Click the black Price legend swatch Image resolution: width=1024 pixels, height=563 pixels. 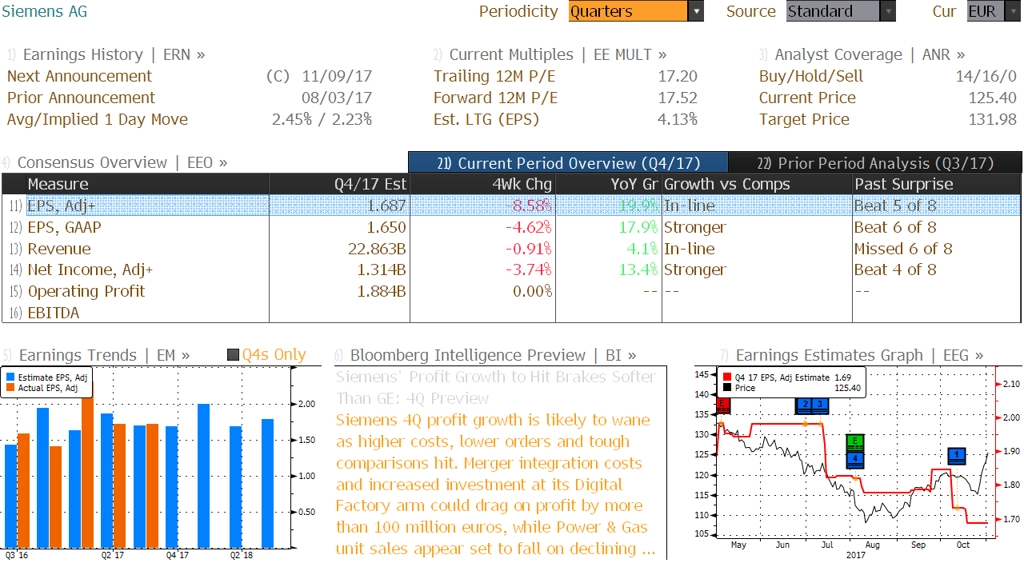(x=728, y=388)
